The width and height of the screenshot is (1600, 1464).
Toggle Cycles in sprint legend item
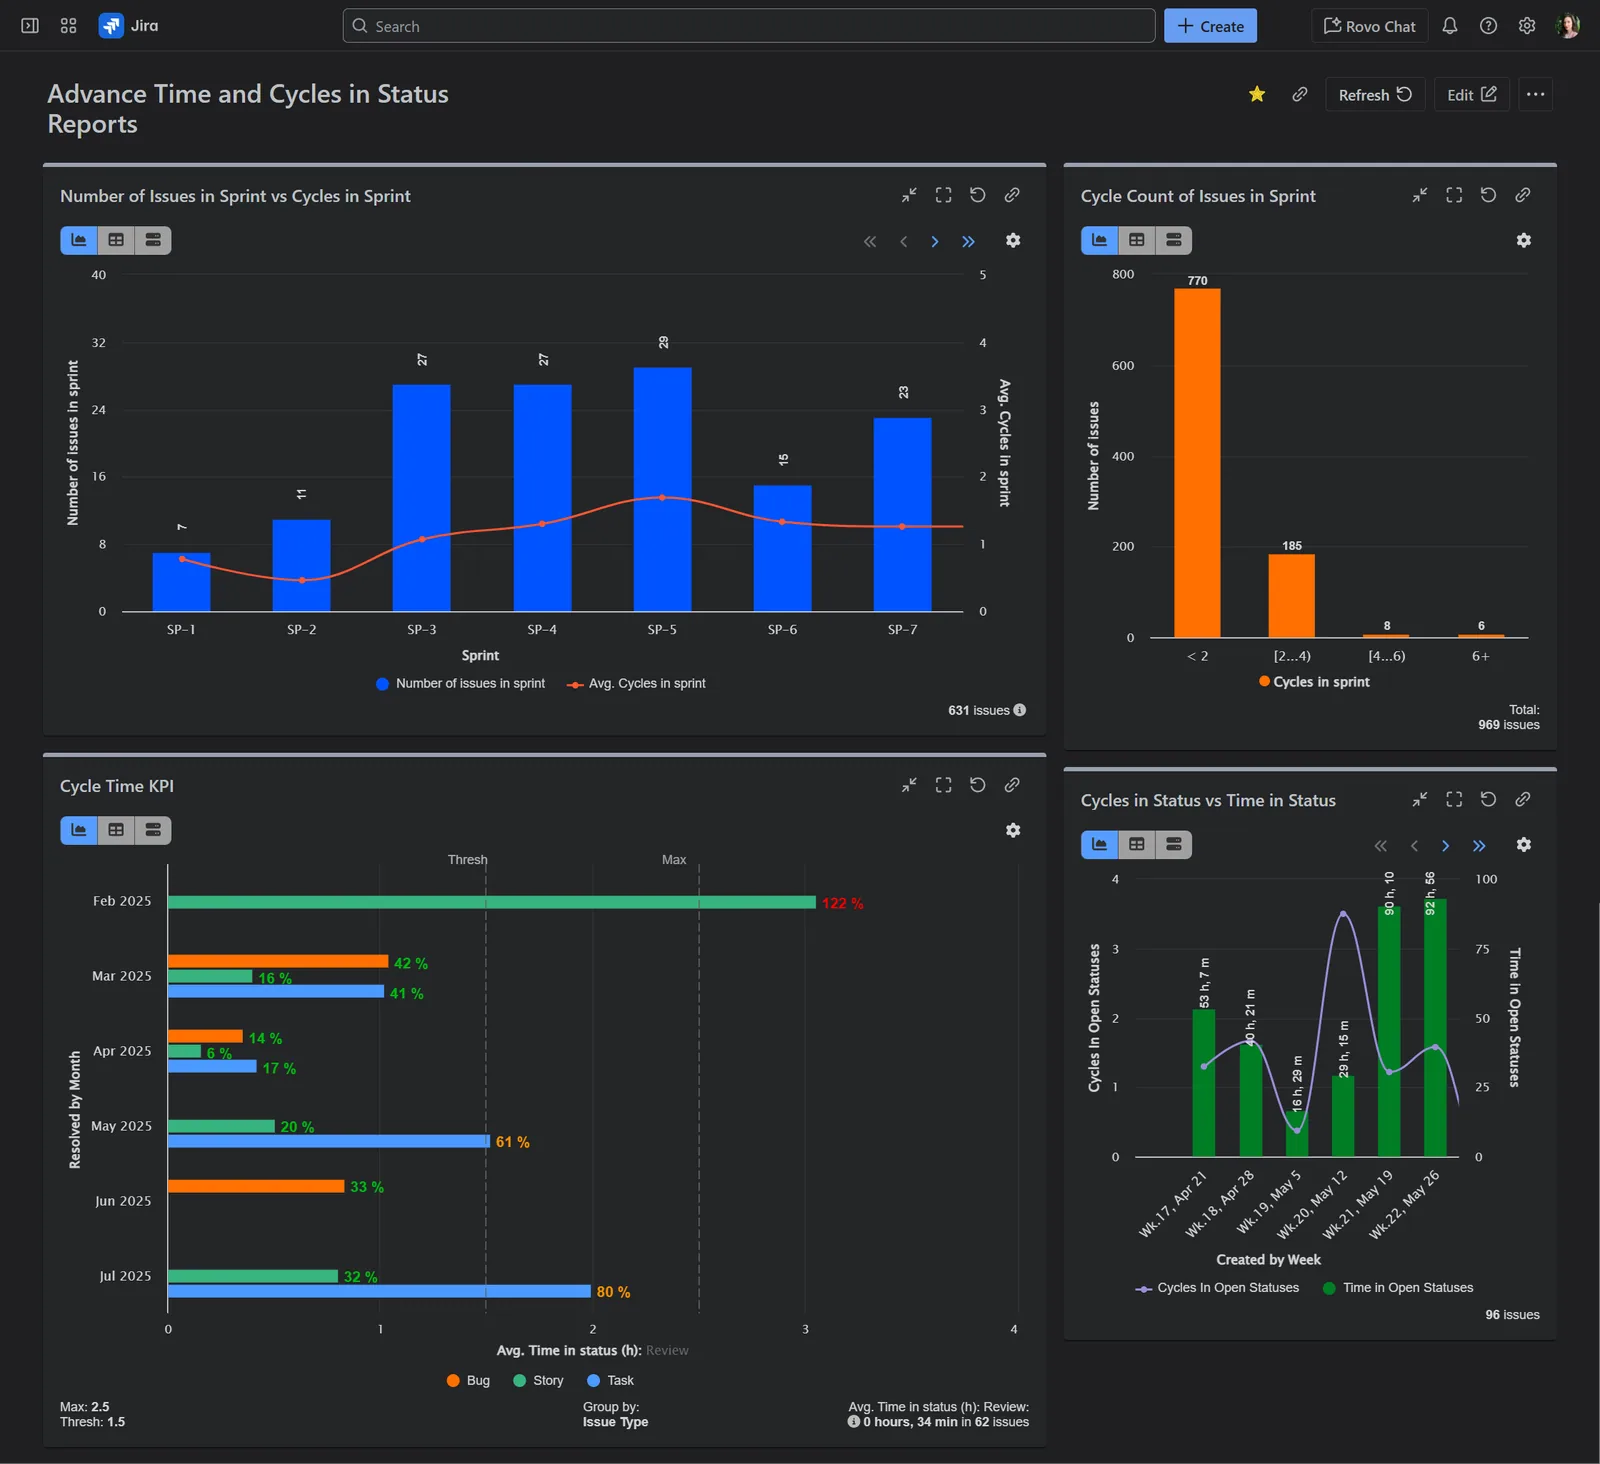[1314, 681]
